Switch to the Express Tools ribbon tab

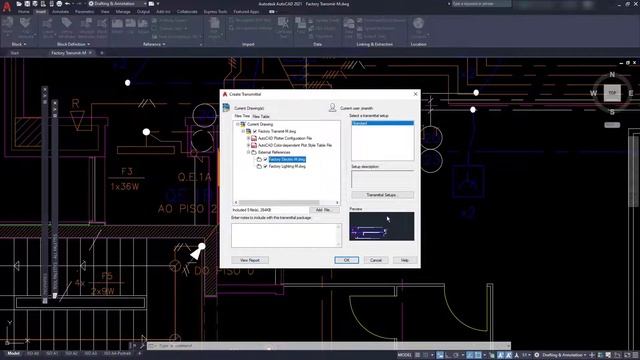(x=215, y=12)
